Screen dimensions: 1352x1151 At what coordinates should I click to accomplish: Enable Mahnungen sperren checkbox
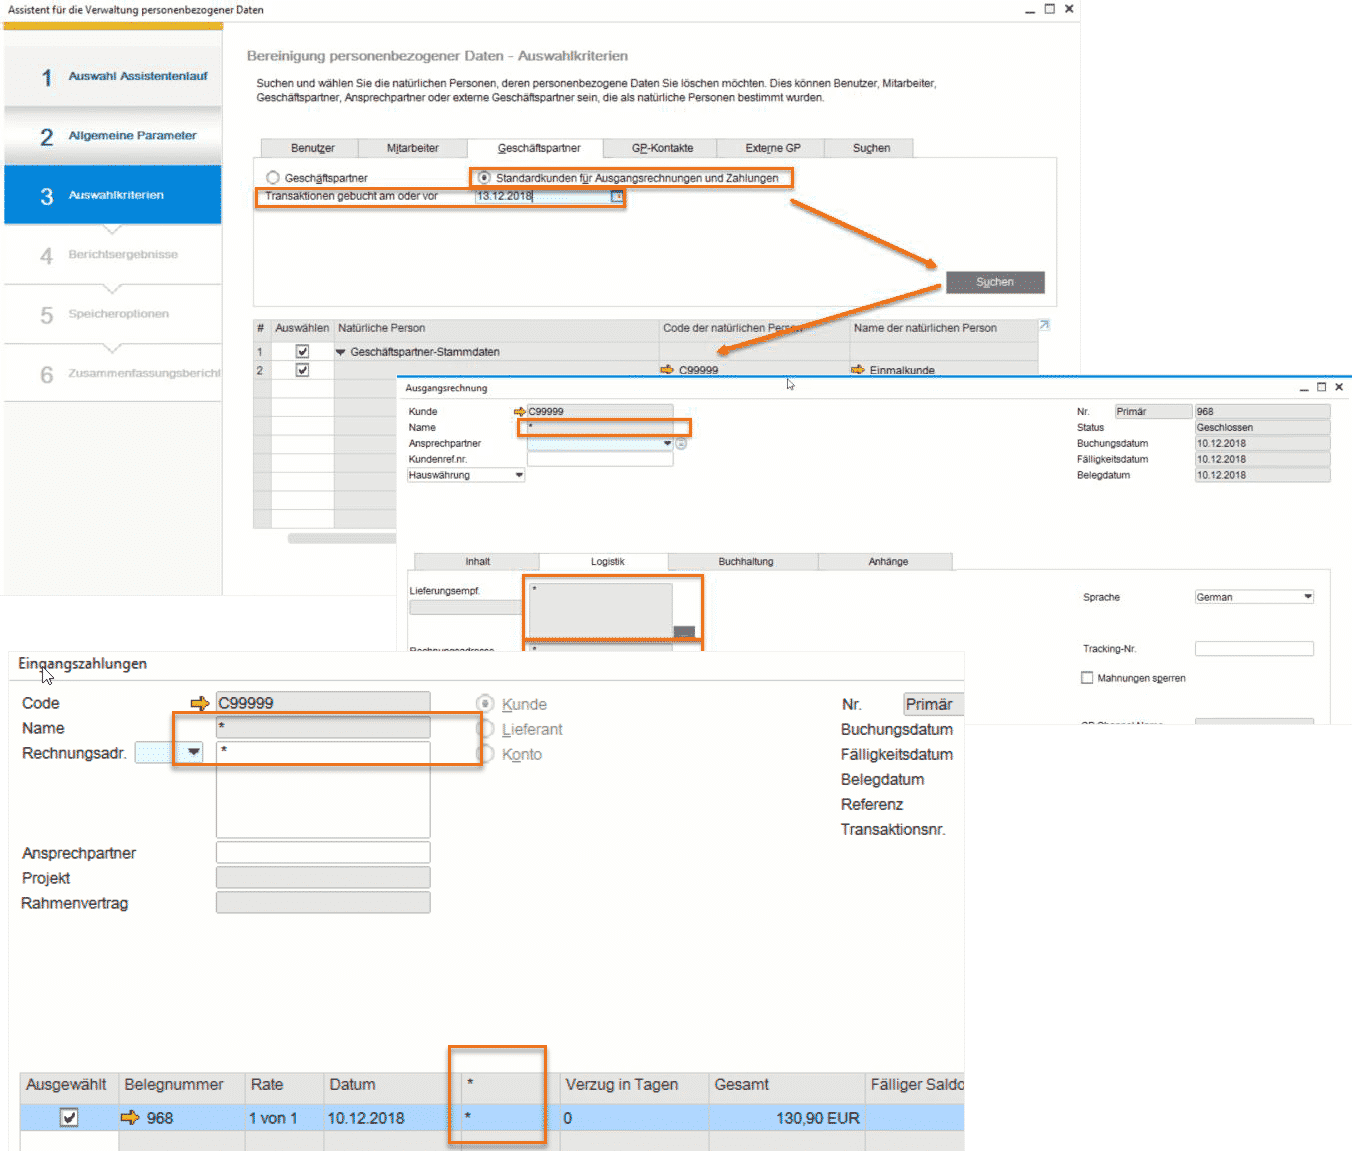(1087, 678)
